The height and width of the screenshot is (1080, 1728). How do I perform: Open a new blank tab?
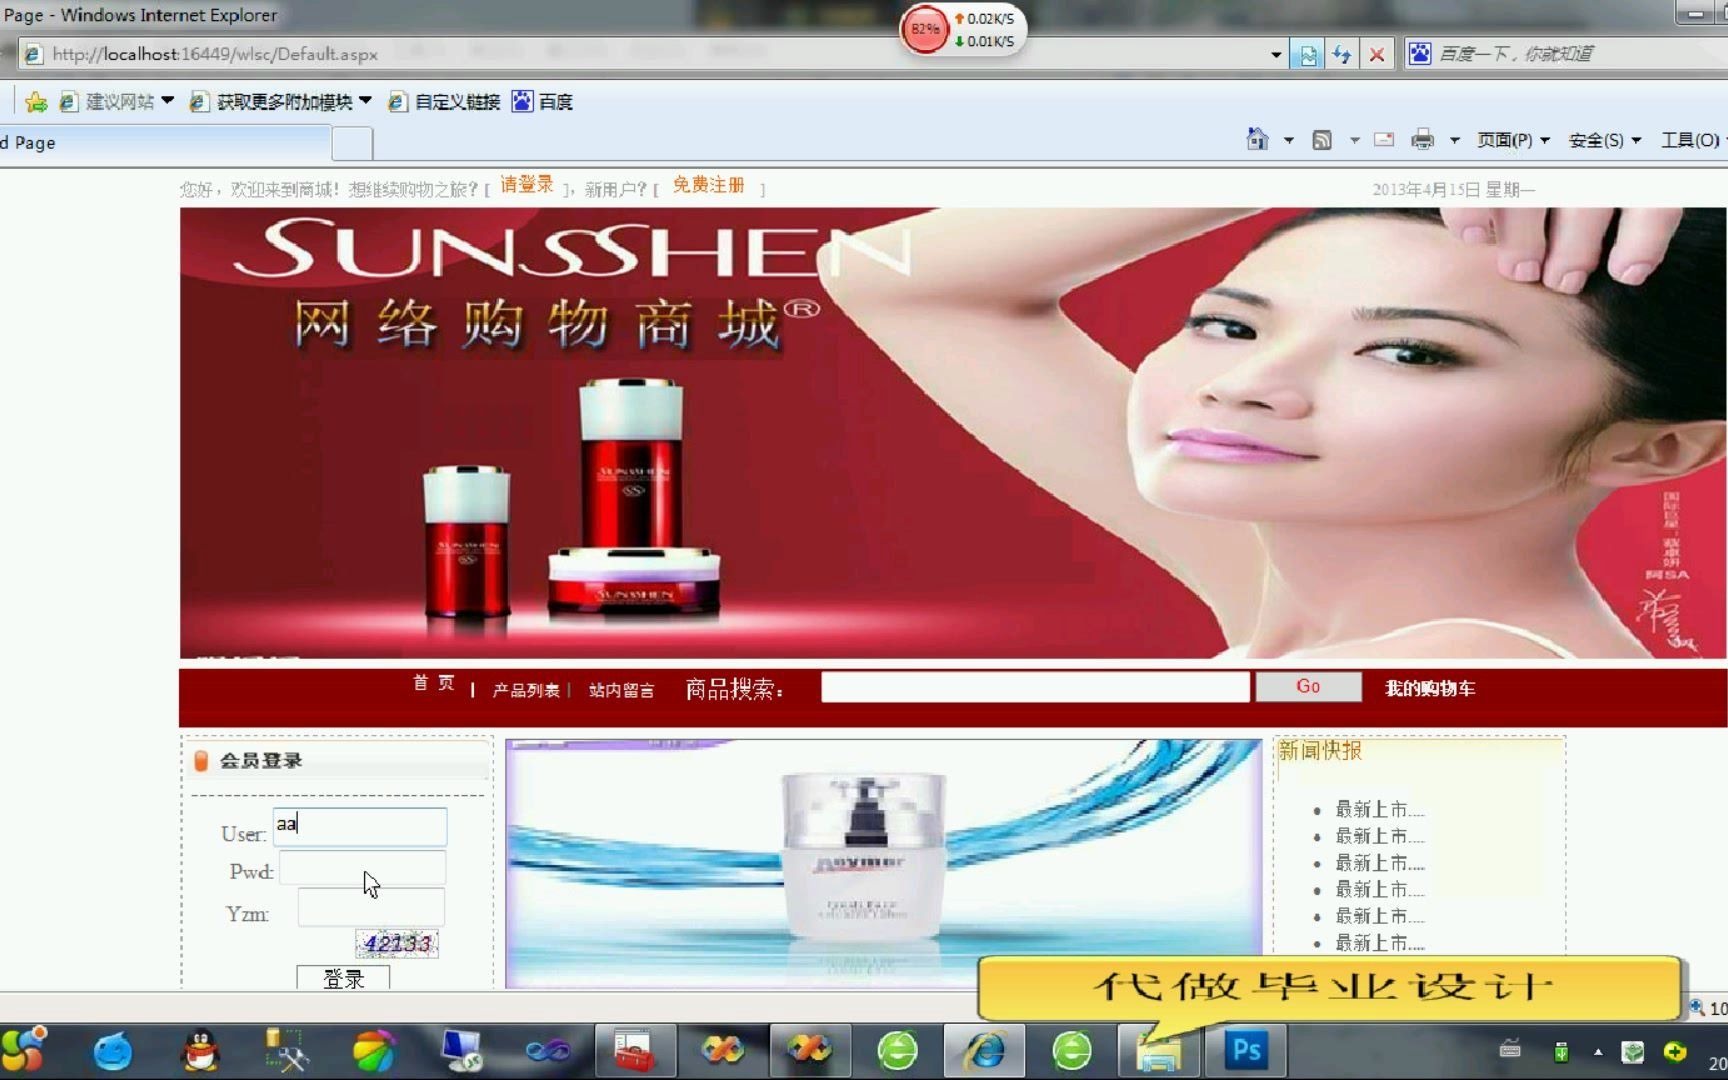point(352,144)
